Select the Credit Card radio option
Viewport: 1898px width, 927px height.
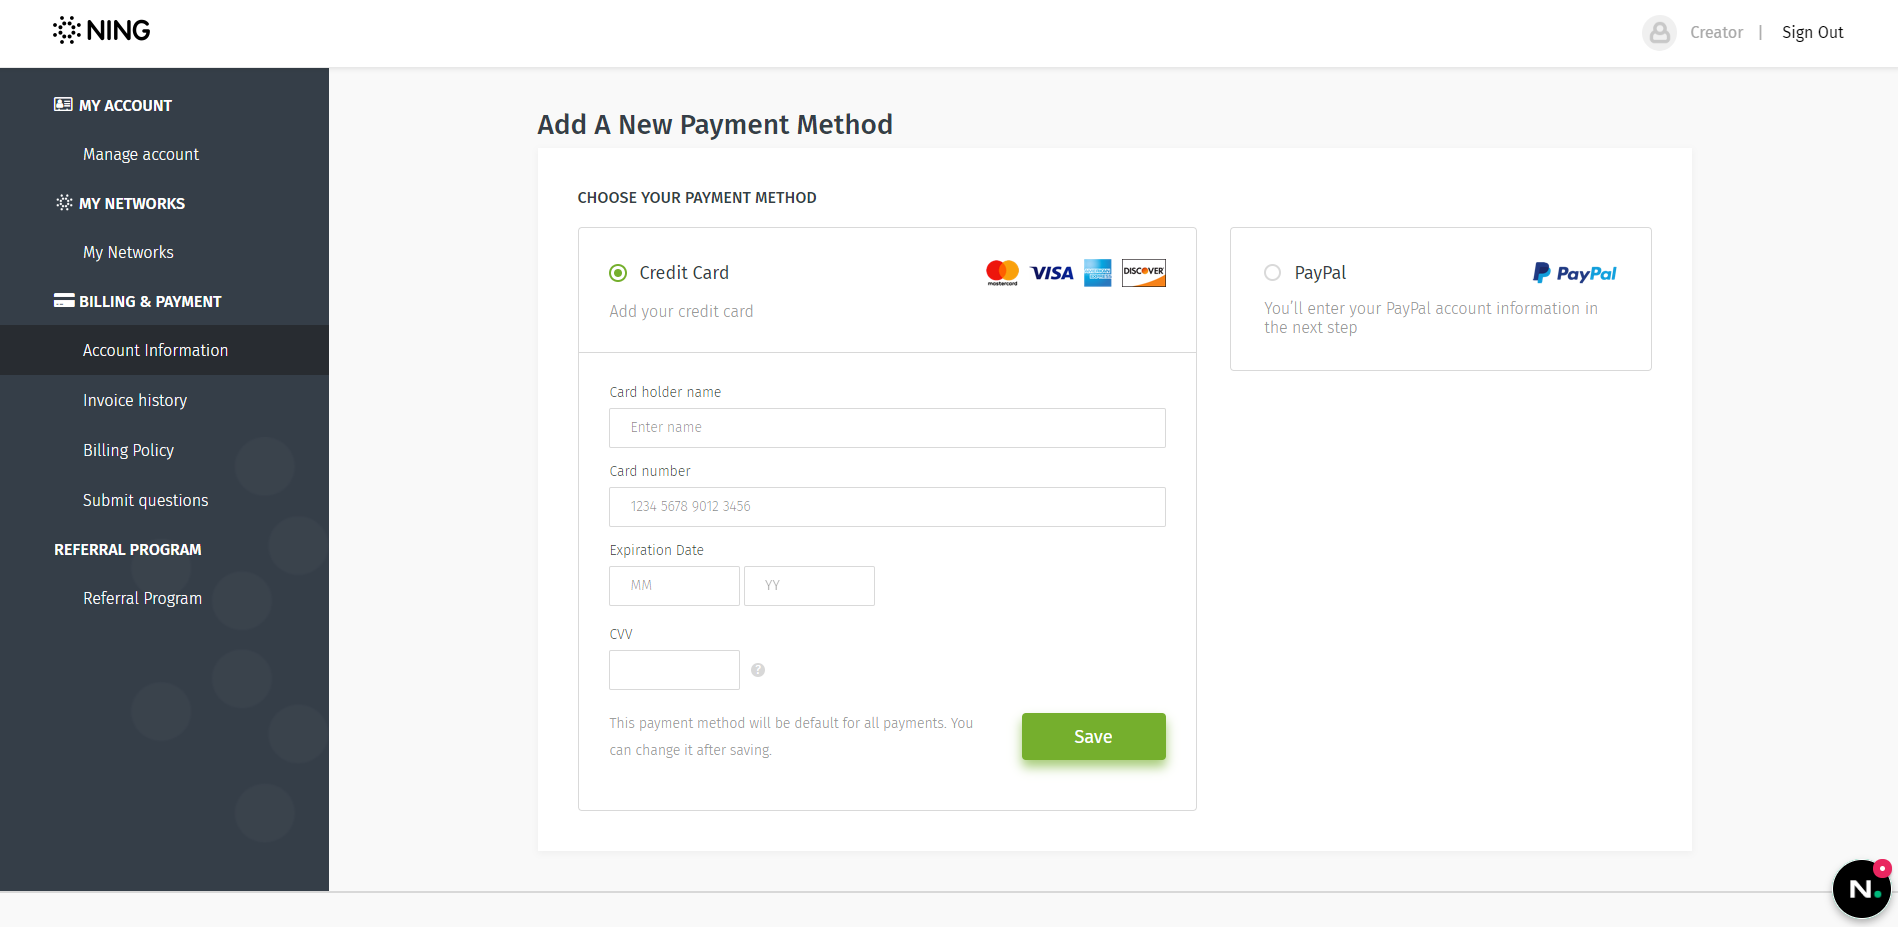click(618, 273)
